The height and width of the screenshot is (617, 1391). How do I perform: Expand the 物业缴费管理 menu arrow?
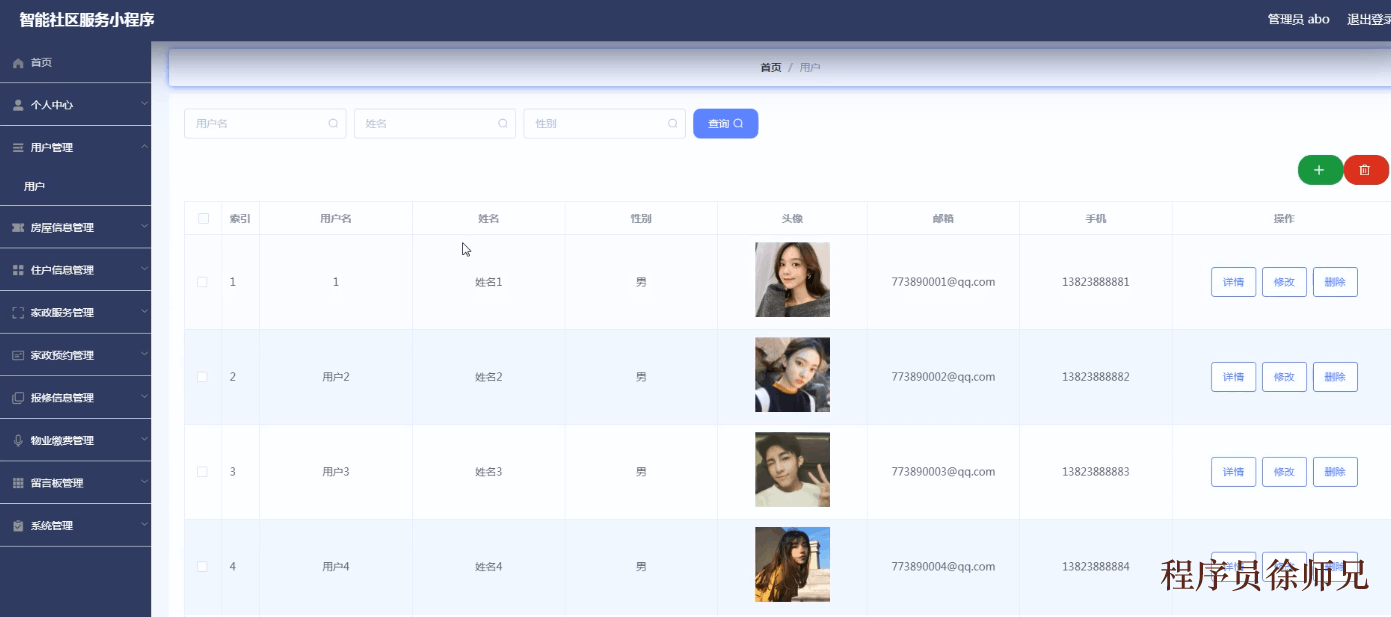[x=144, y=439]
